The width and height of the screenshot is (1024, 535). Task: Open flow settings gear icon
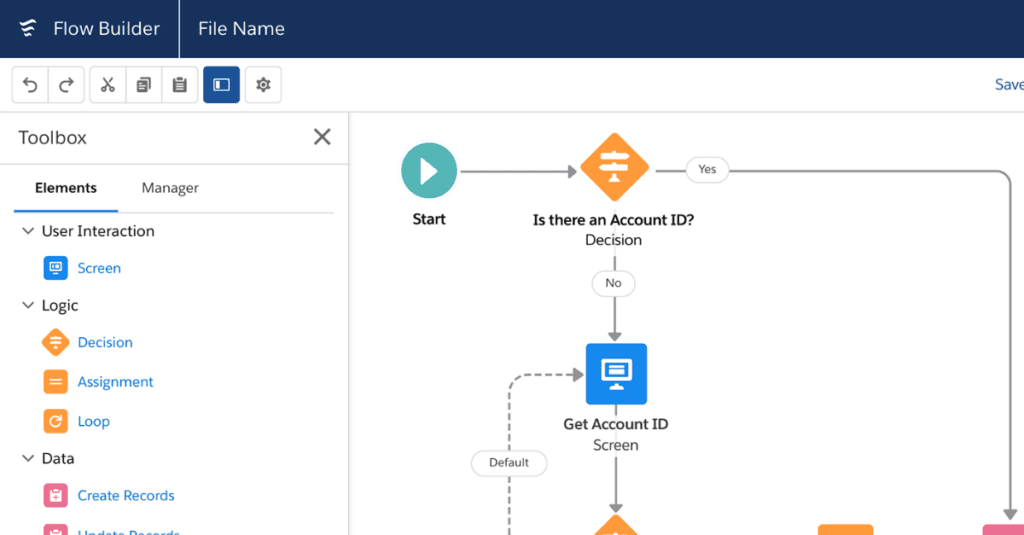point(263,85)
